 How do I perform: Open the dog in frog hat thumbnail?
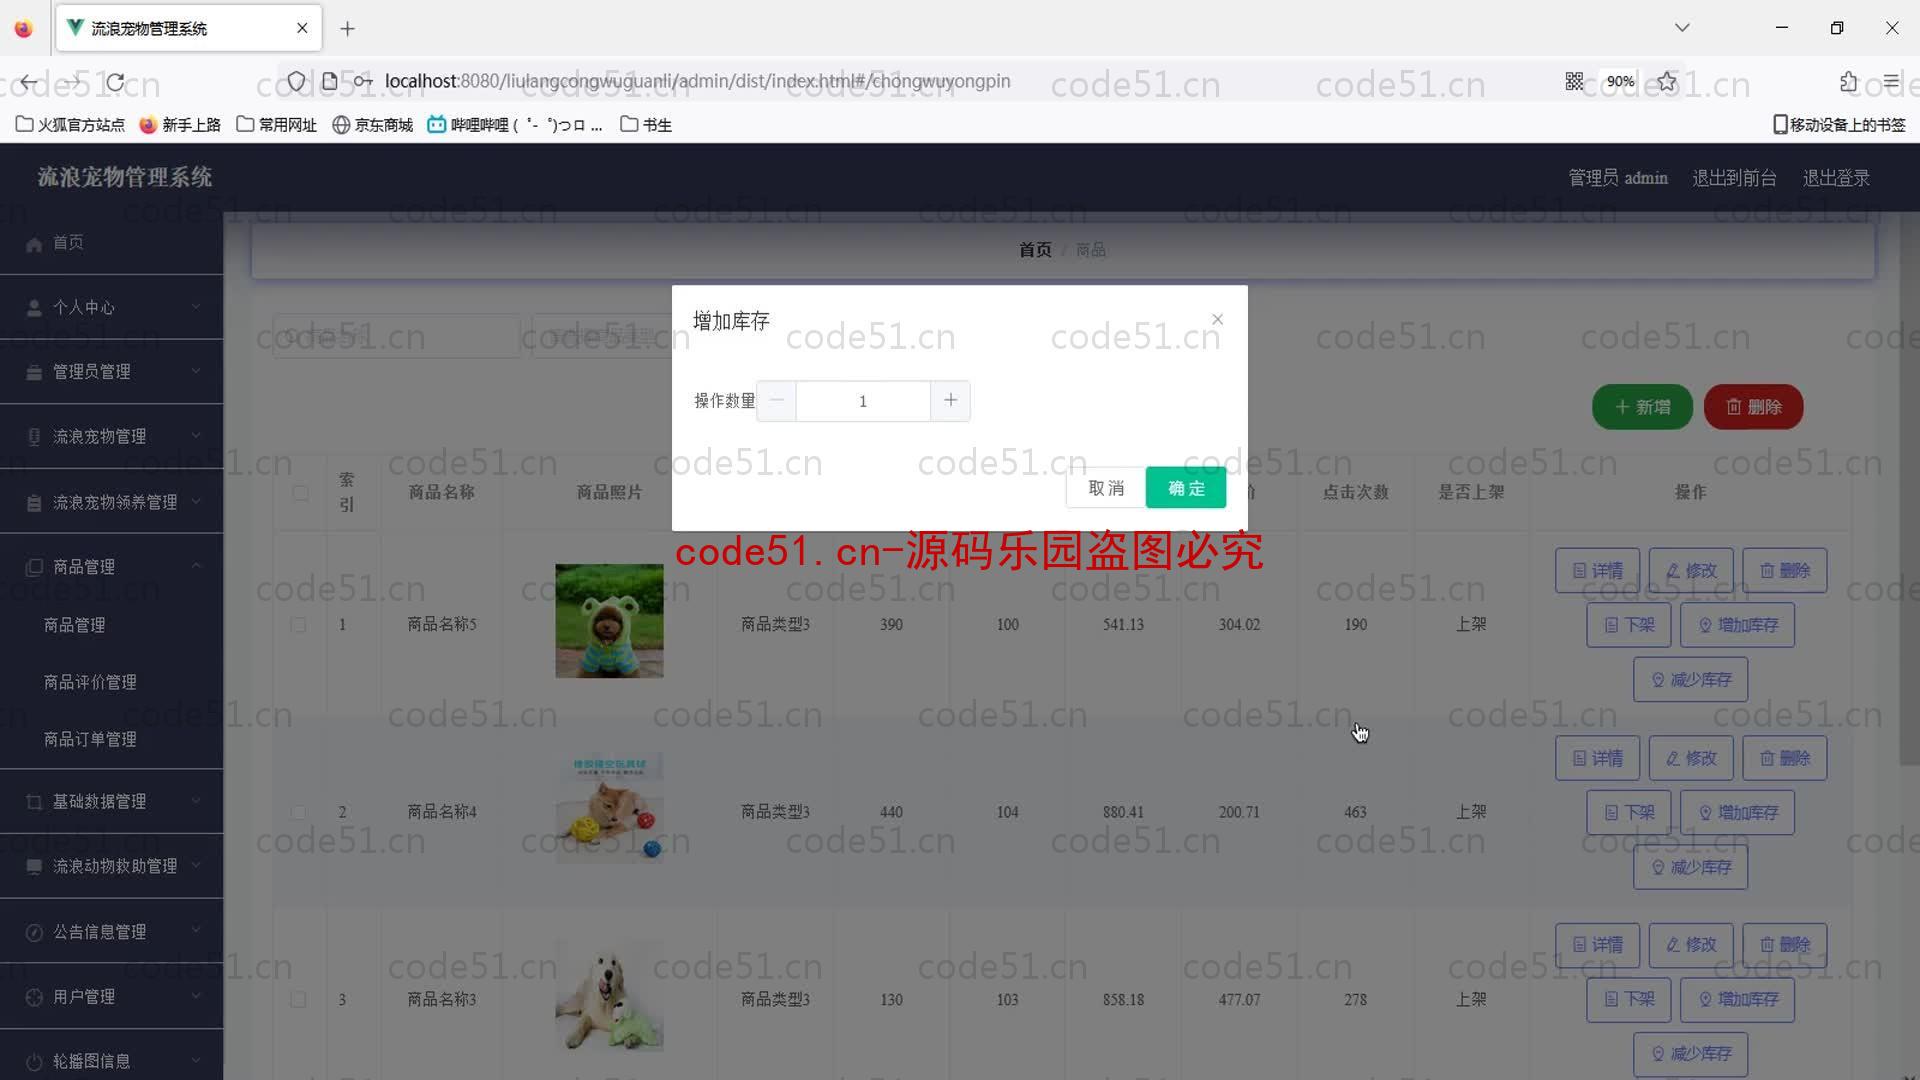point(609,621)
